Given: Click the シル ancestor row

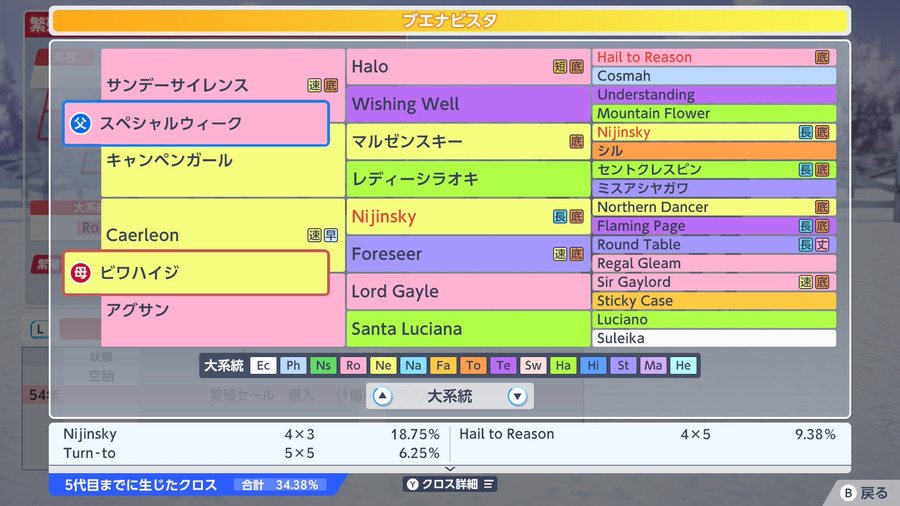Looking at the screenshot, I should click(x=714, y=151).
